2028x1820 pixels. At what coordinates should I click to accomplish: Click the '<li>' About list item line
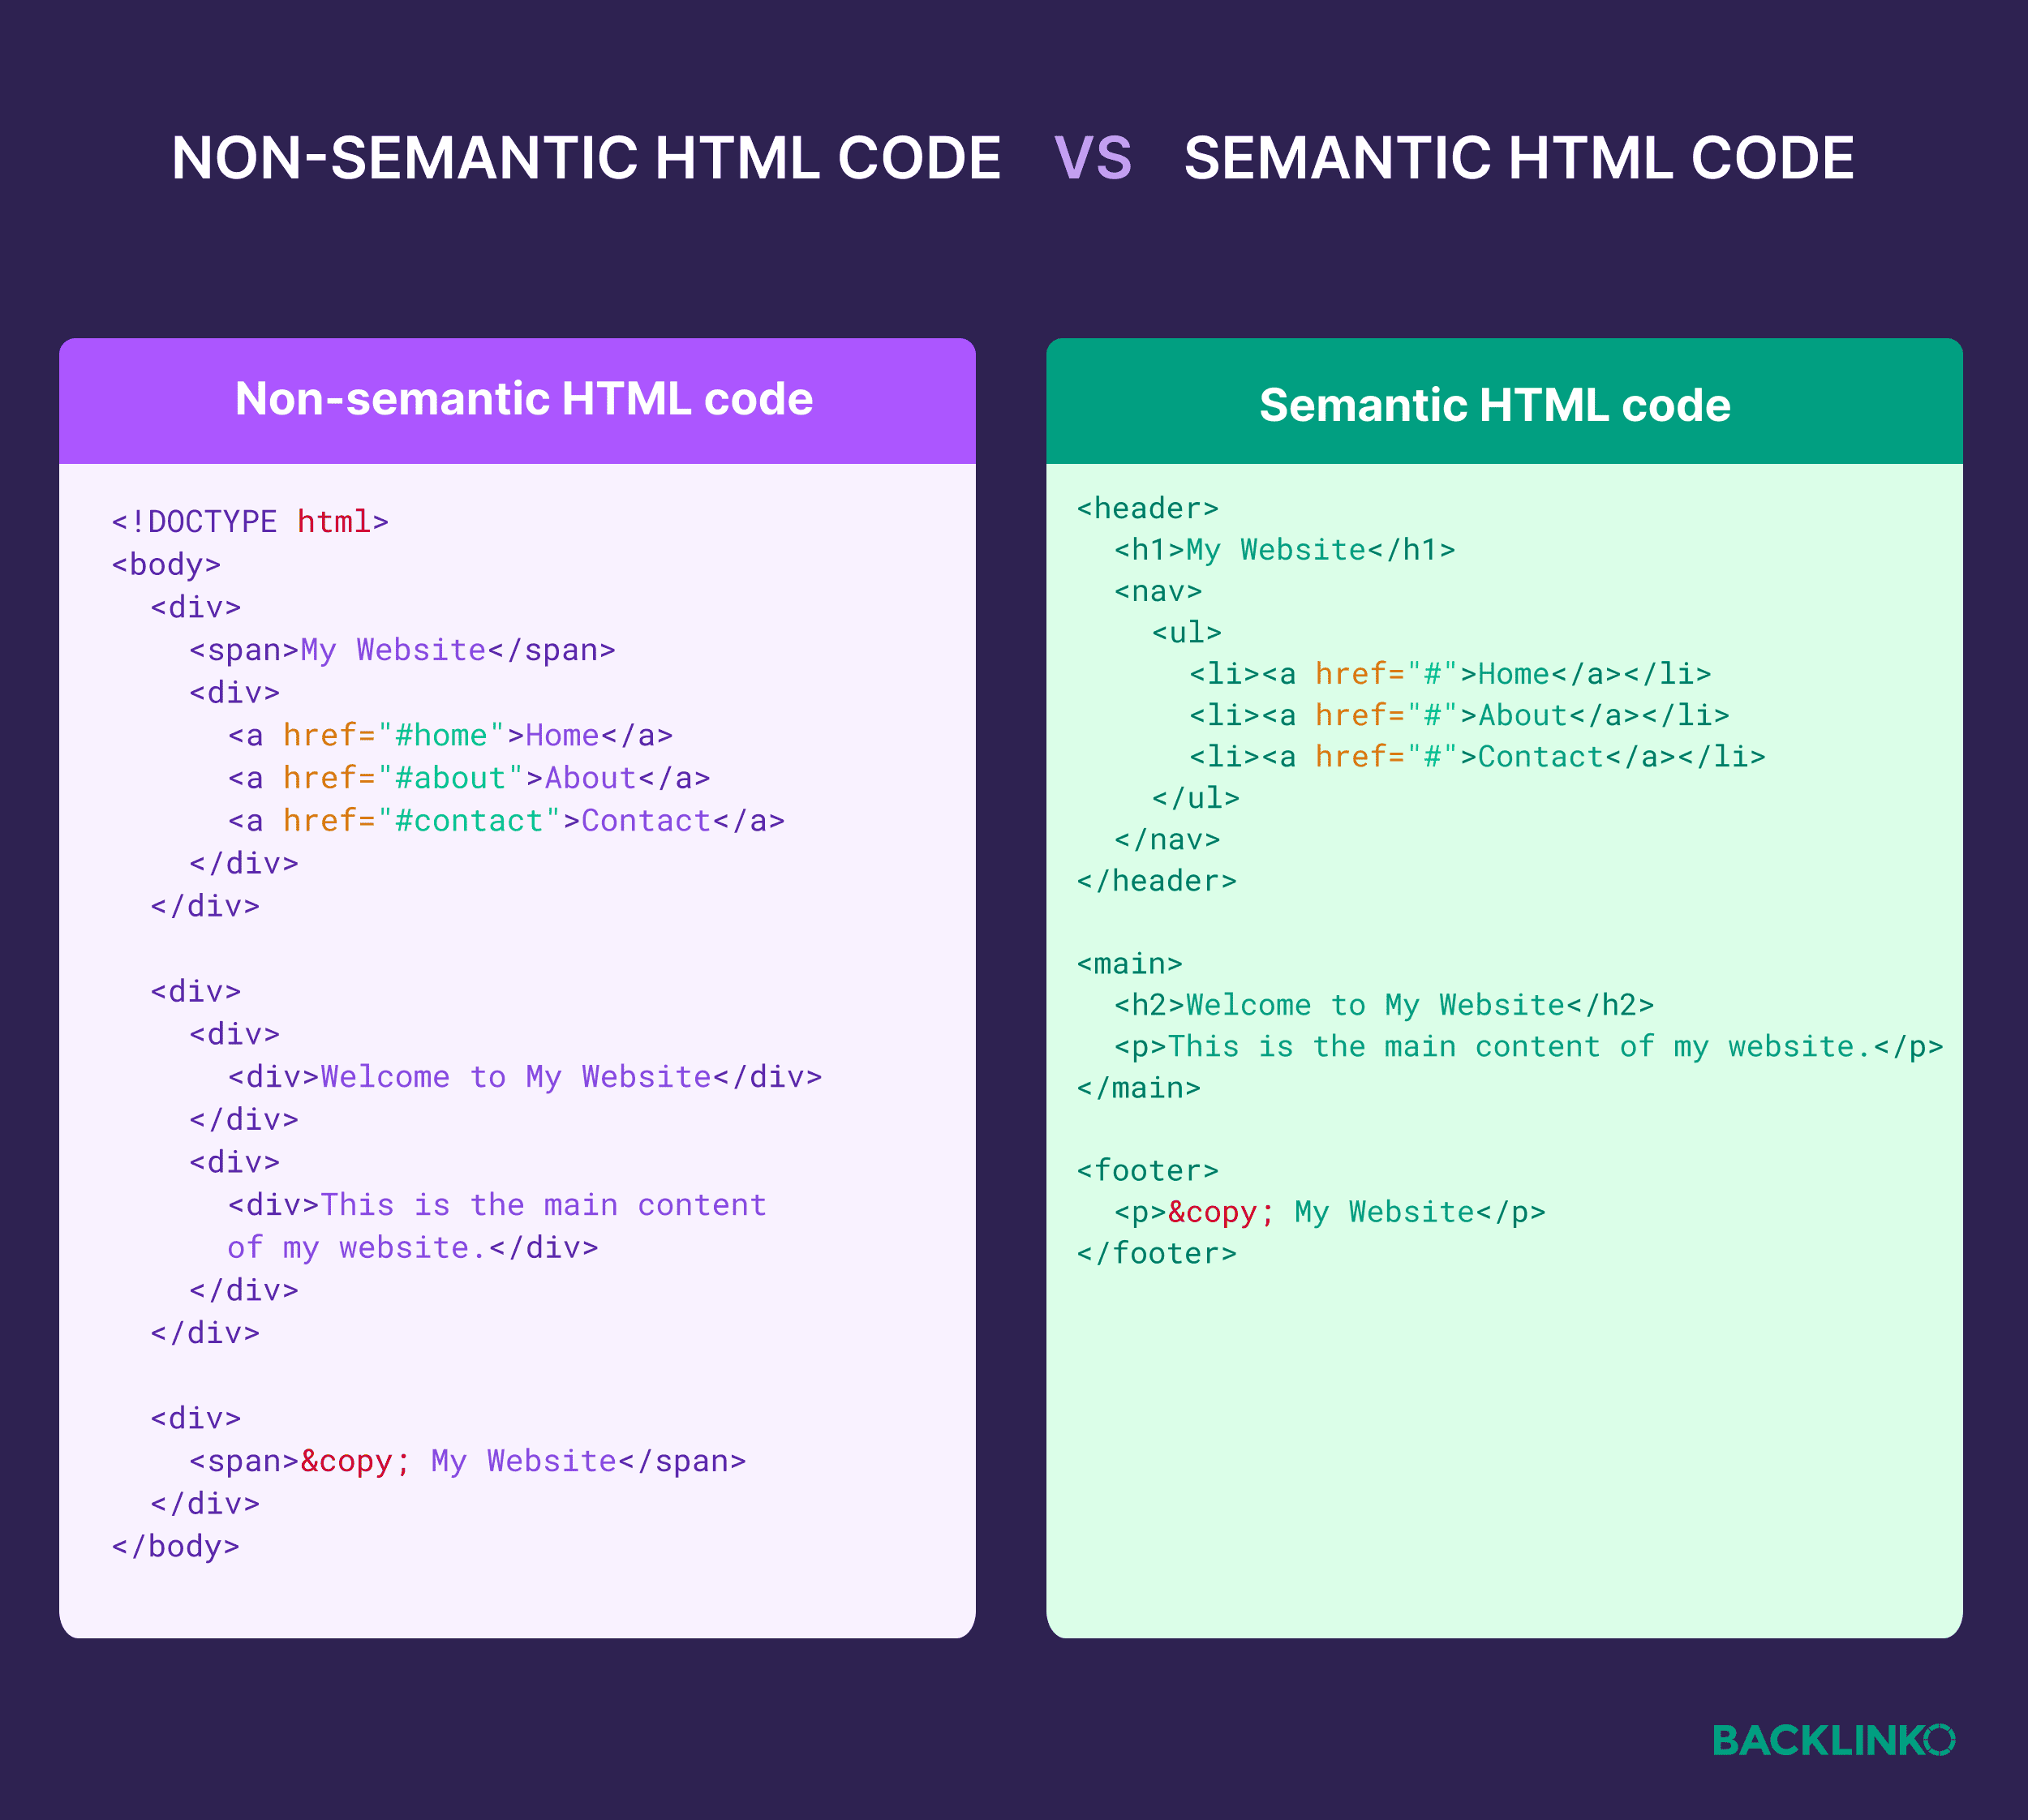tap(1459, 716)
